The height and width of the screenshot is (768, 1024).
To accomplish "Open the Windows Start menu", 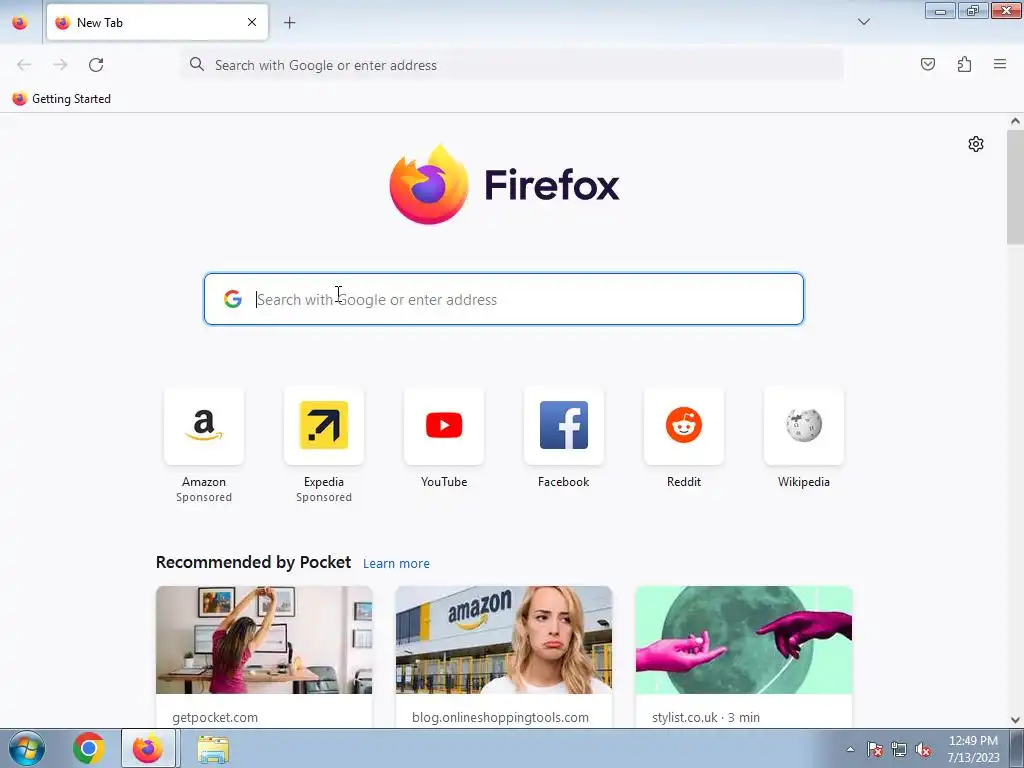I will click(x=26, y=748).
